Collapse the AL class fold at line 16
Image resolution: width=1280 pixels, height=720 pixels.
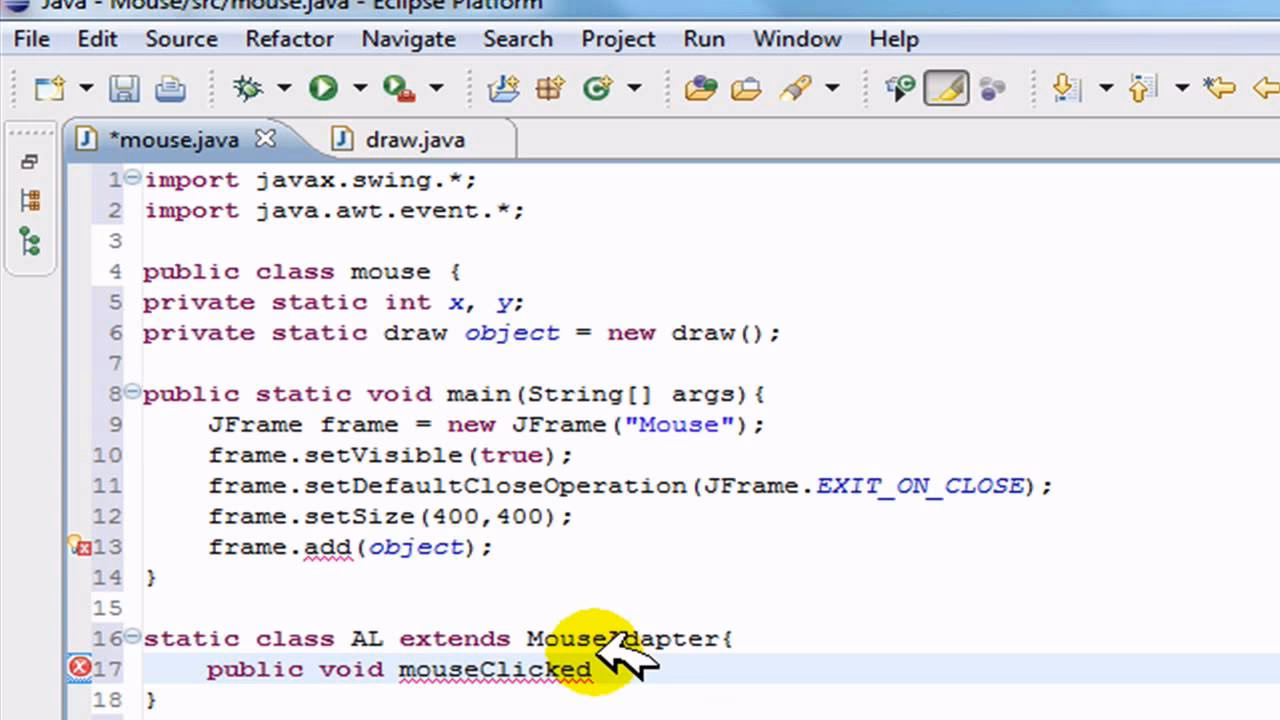[132, 637]
